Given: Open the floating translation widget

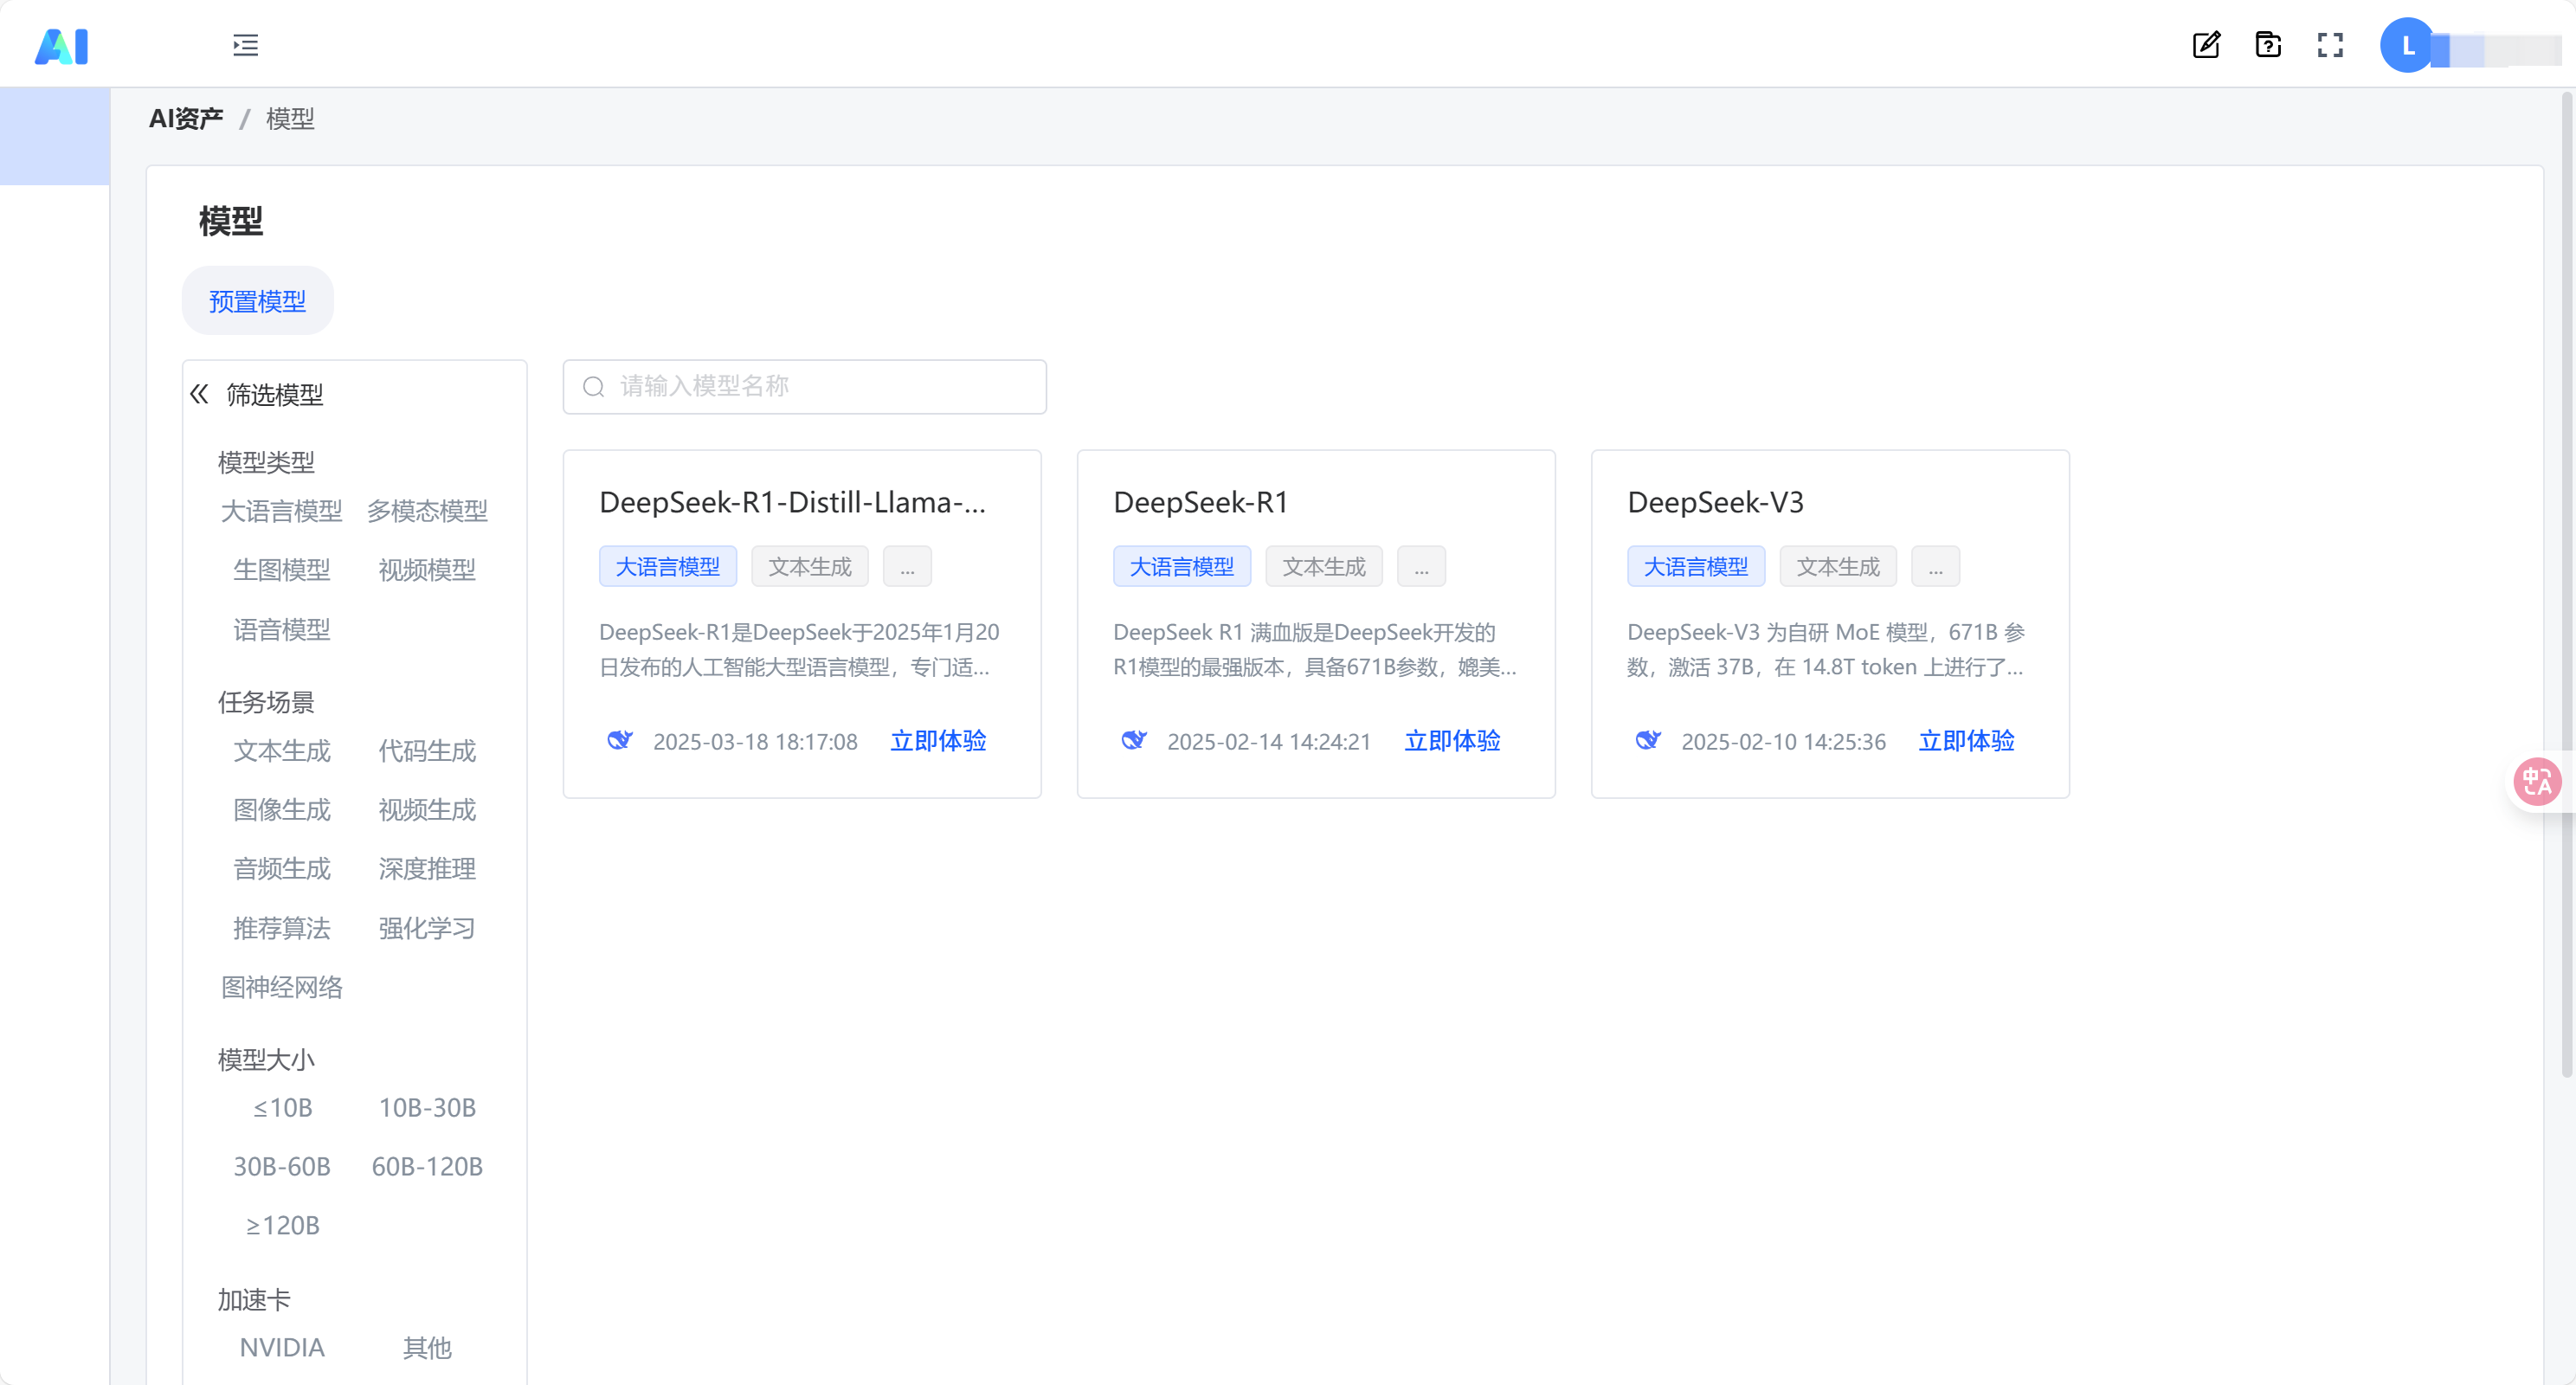Looking at the screenshot, I should coord(2538,781).
